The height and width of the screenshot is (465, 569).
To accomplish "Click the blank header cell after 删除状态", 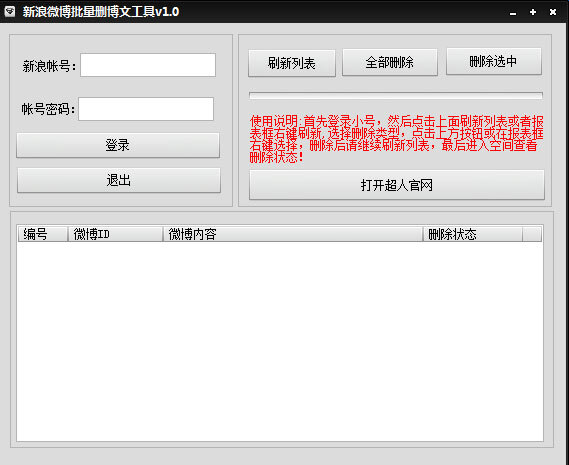I will [x=532, y=234].
